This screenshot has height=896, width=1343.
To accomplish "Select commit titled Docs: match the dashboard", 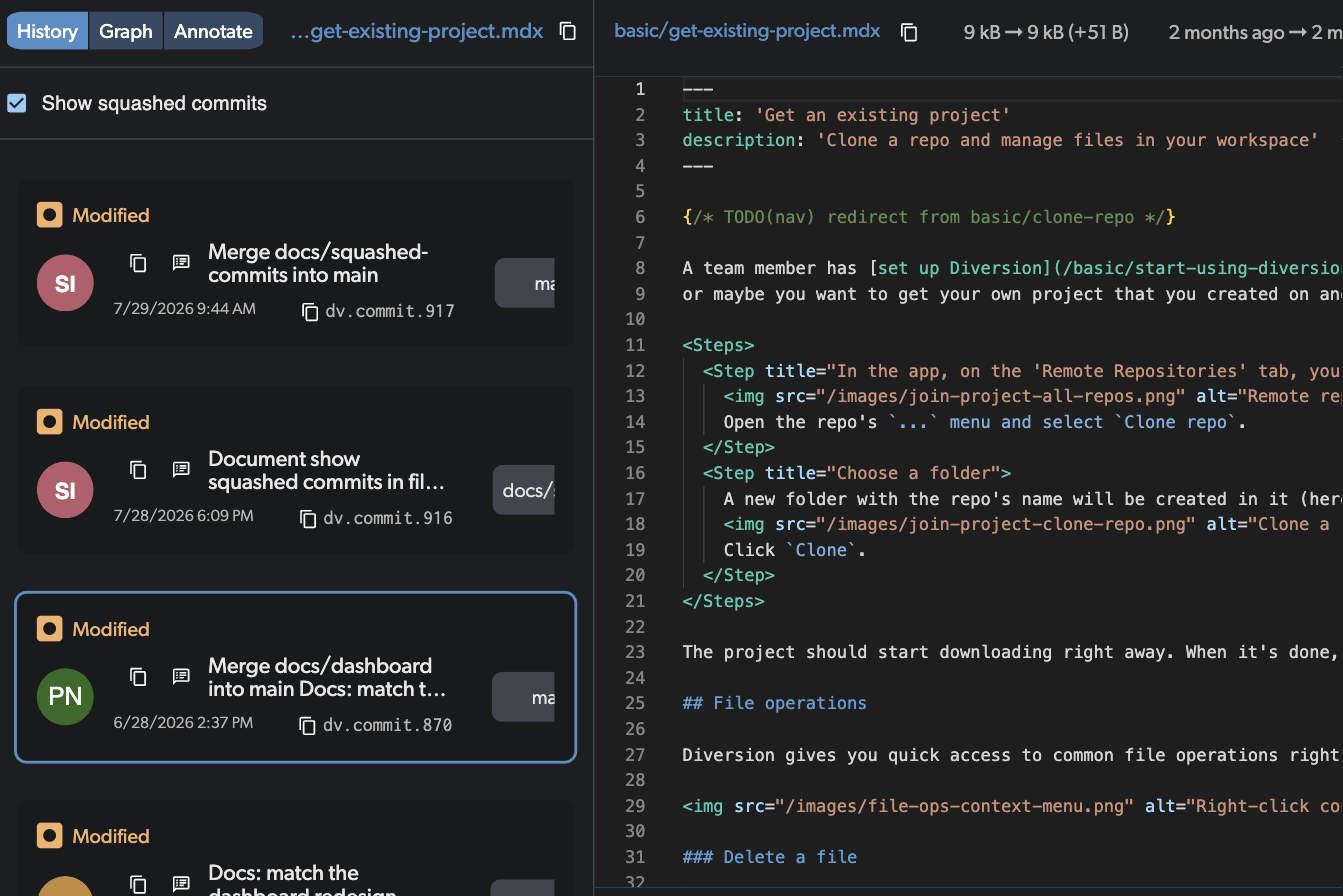I will (302, 880).
